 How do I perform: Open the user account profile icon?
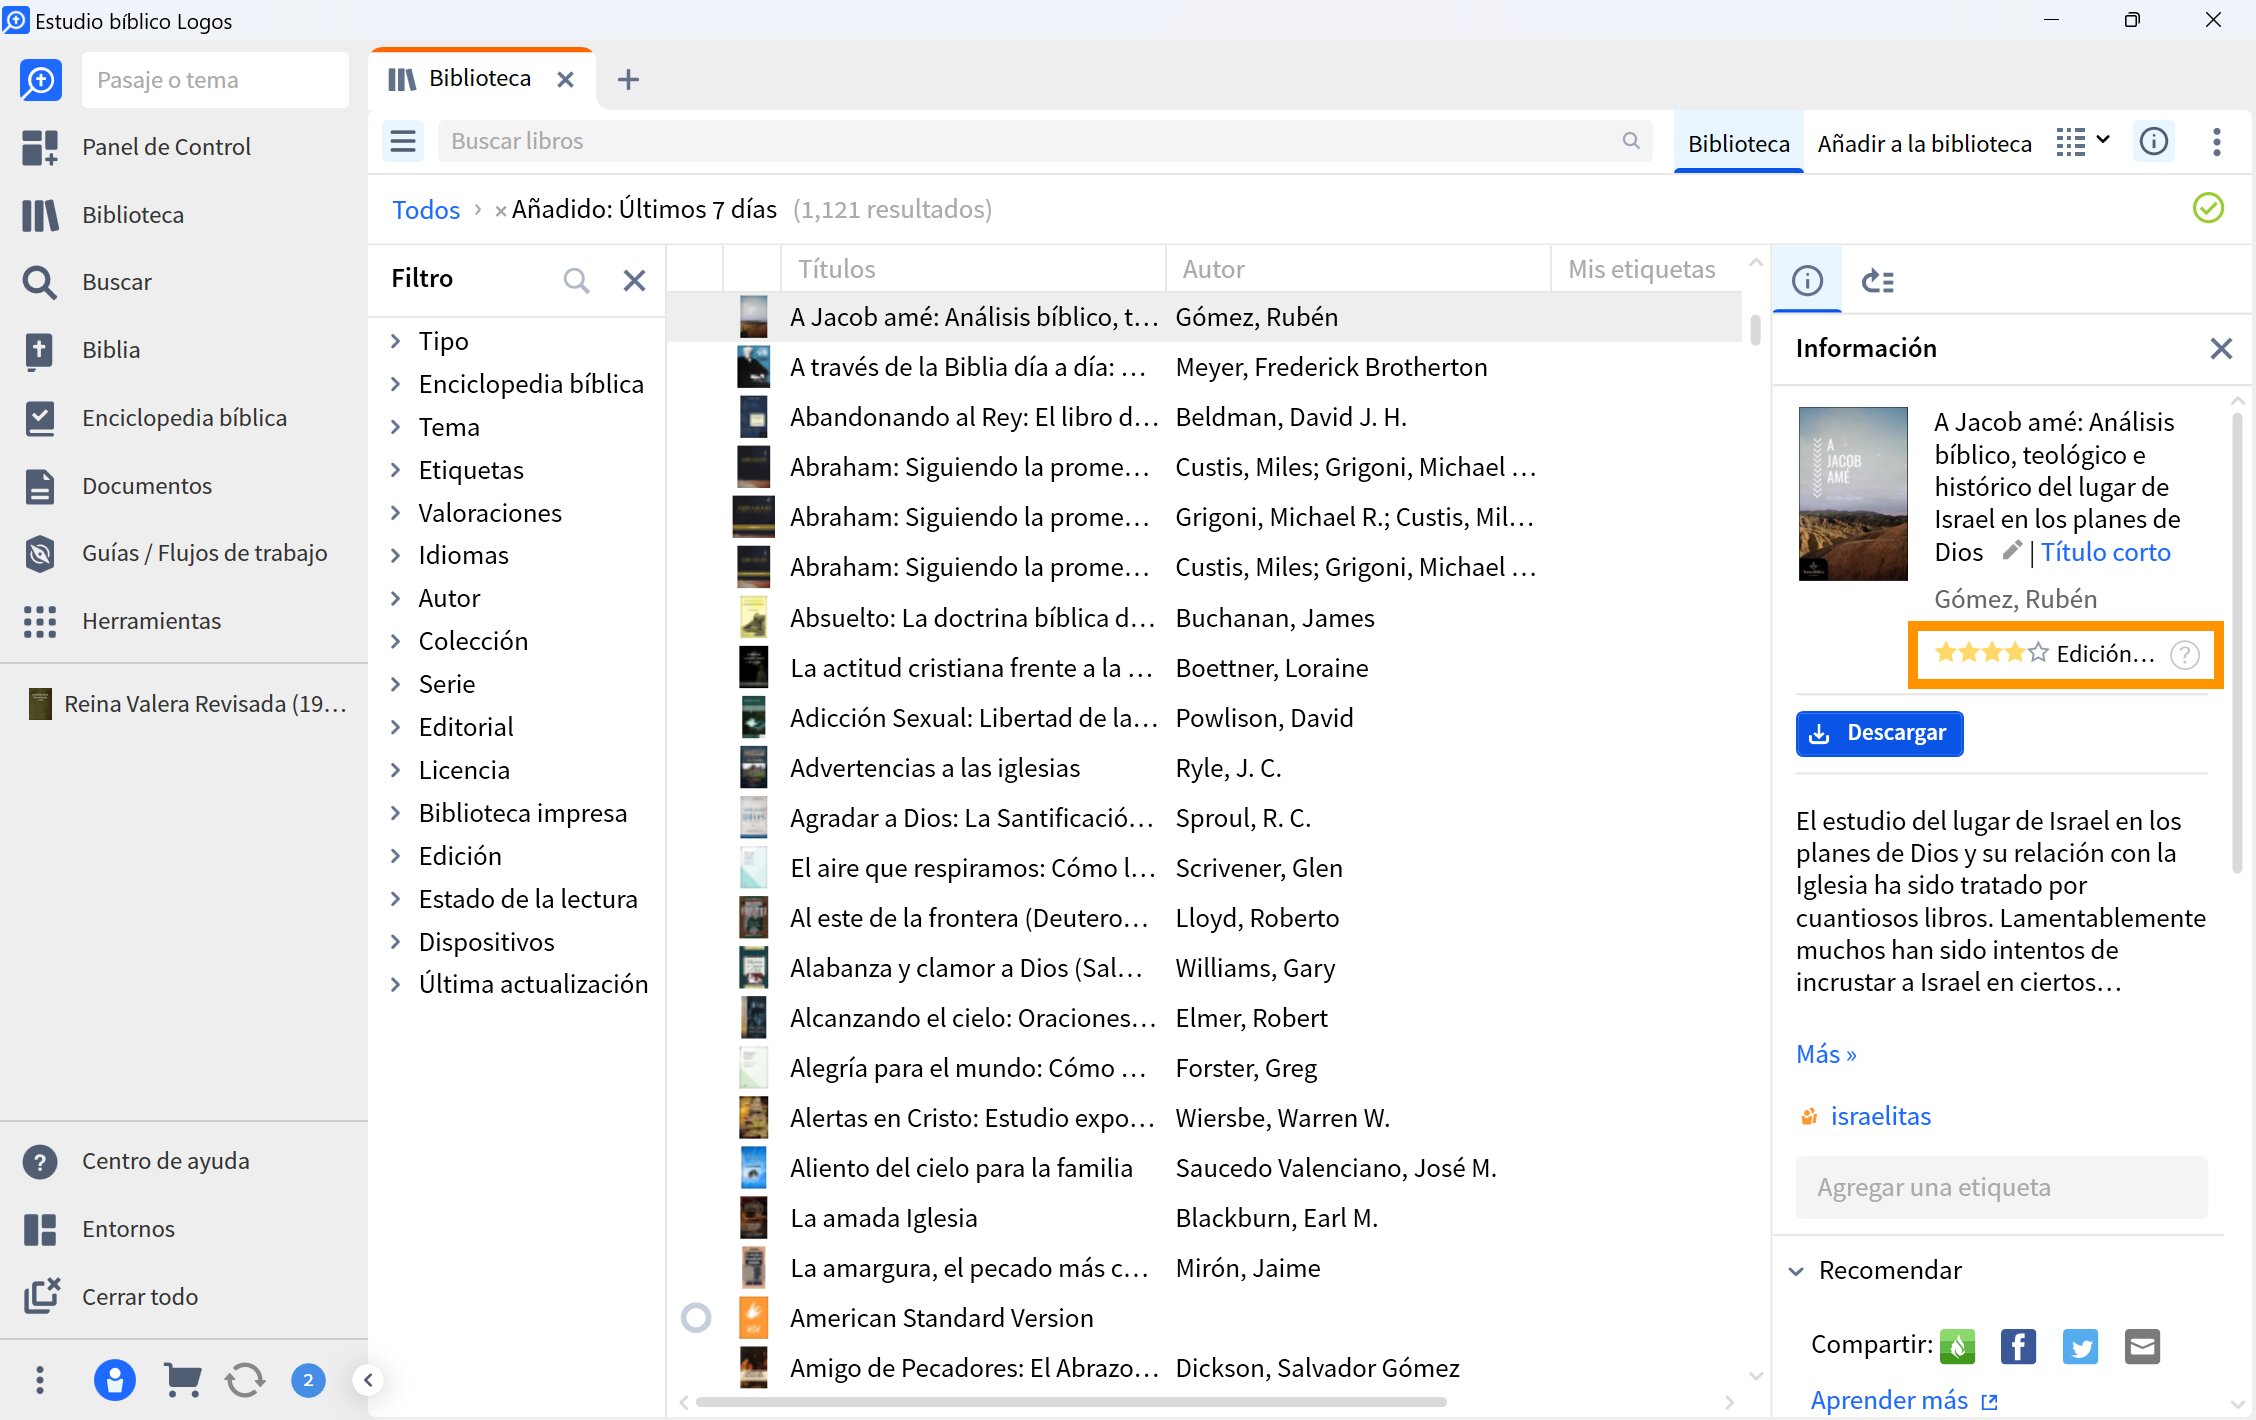click(115, 1381)
